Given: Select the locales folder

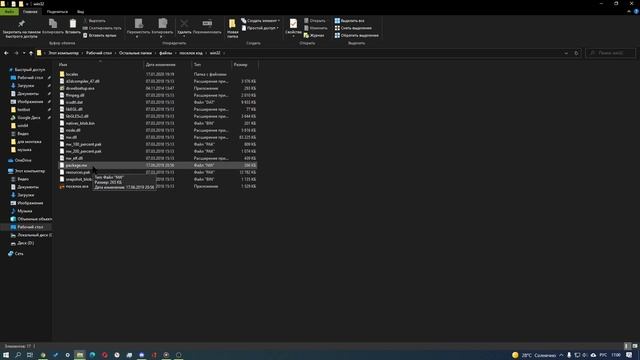Looking at the screenshot, I should [72, 74].
